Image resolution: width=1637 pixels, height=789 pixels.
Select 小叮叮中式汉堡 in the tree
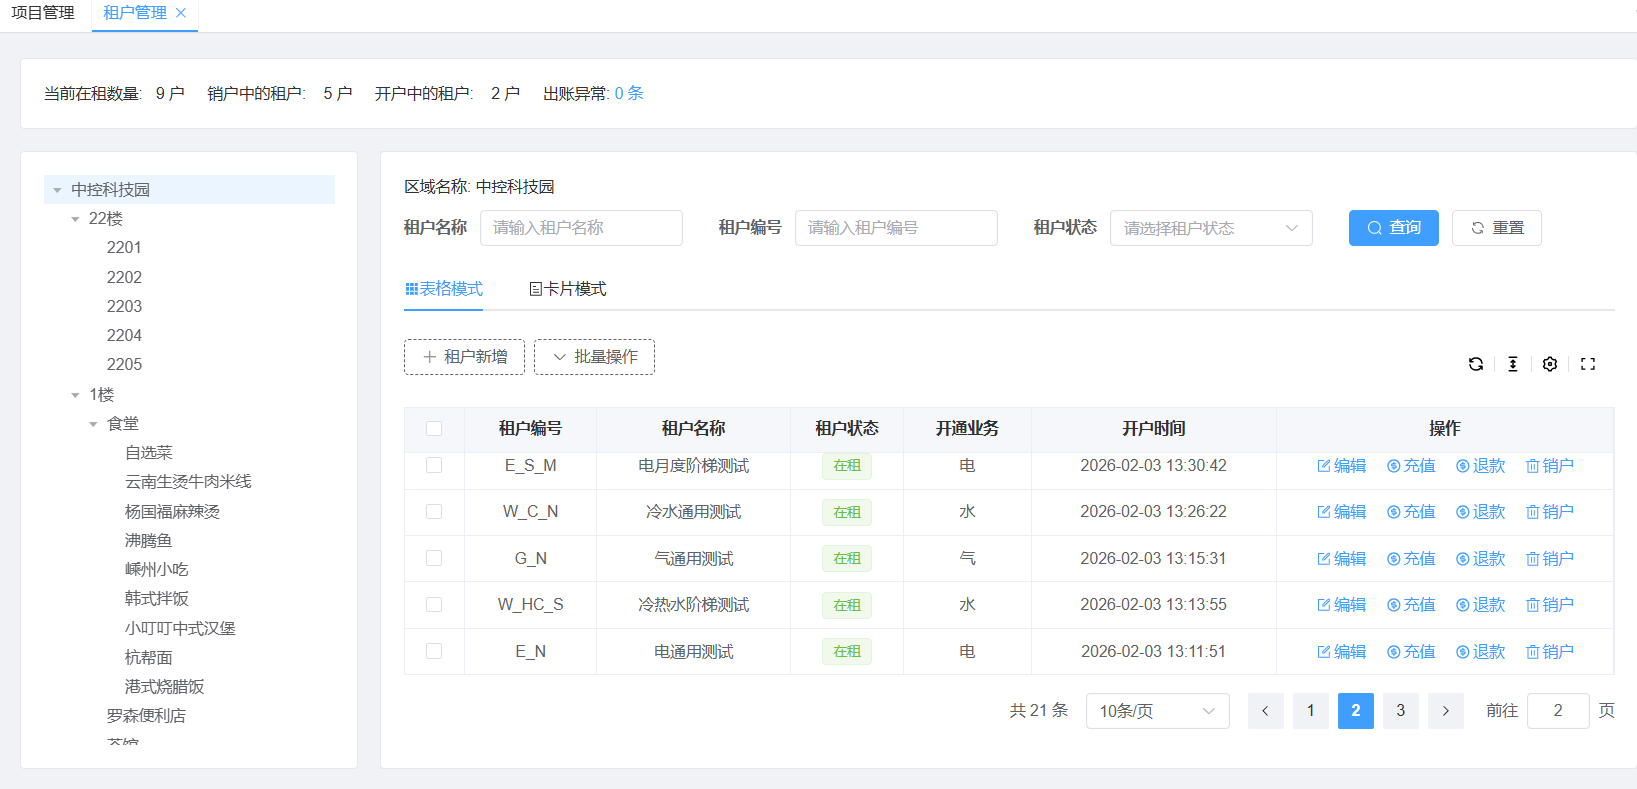(x=180, y=629)
